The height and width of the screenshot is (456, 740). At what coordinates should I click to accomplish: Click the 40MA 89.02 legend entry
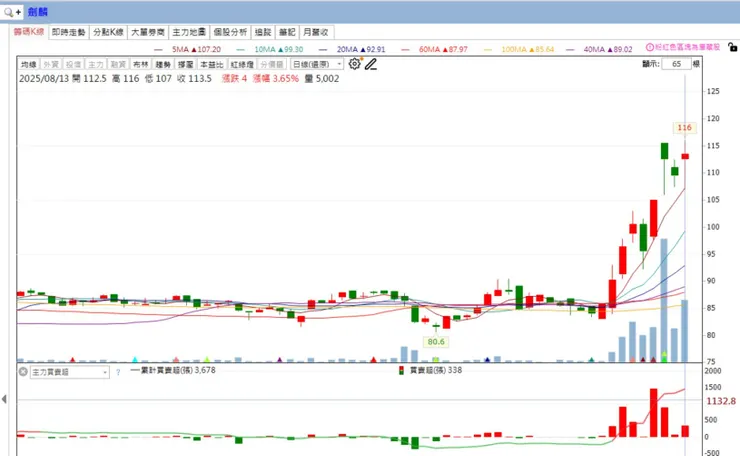point(608,49)
